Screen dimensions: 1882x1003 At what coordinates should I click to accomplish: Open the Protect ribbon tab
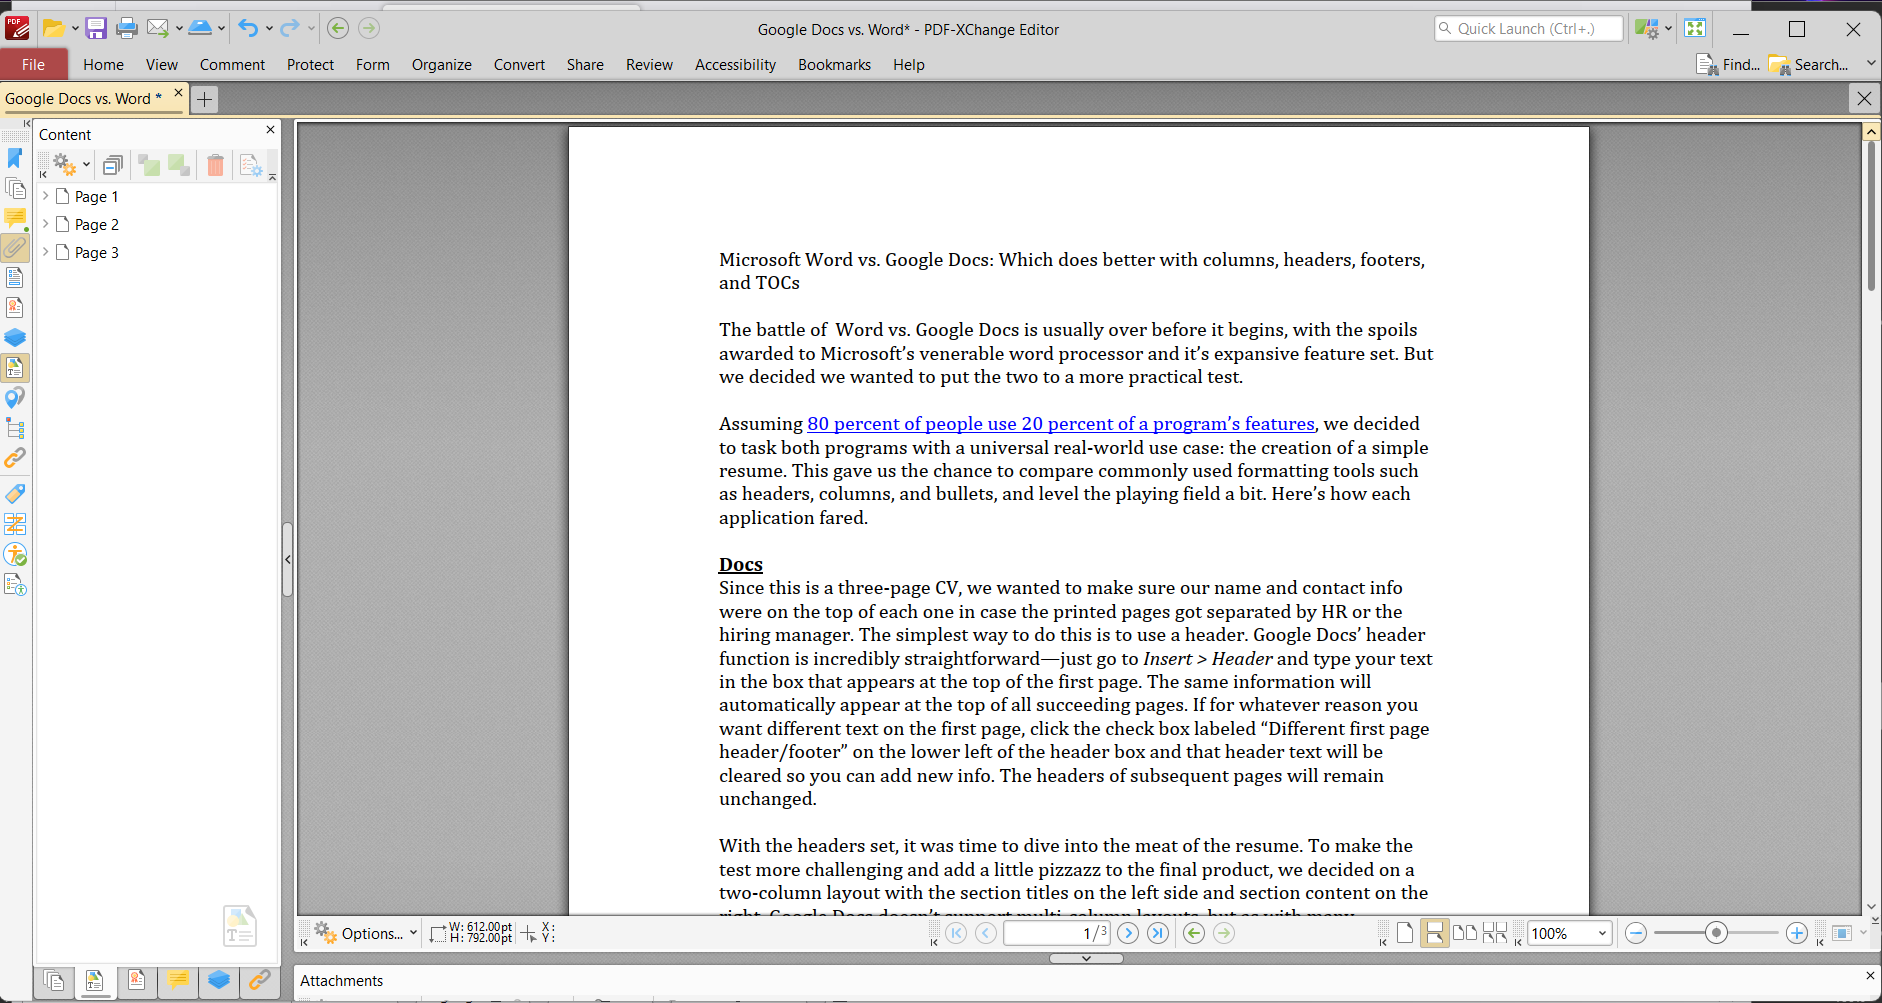(310, 64)
